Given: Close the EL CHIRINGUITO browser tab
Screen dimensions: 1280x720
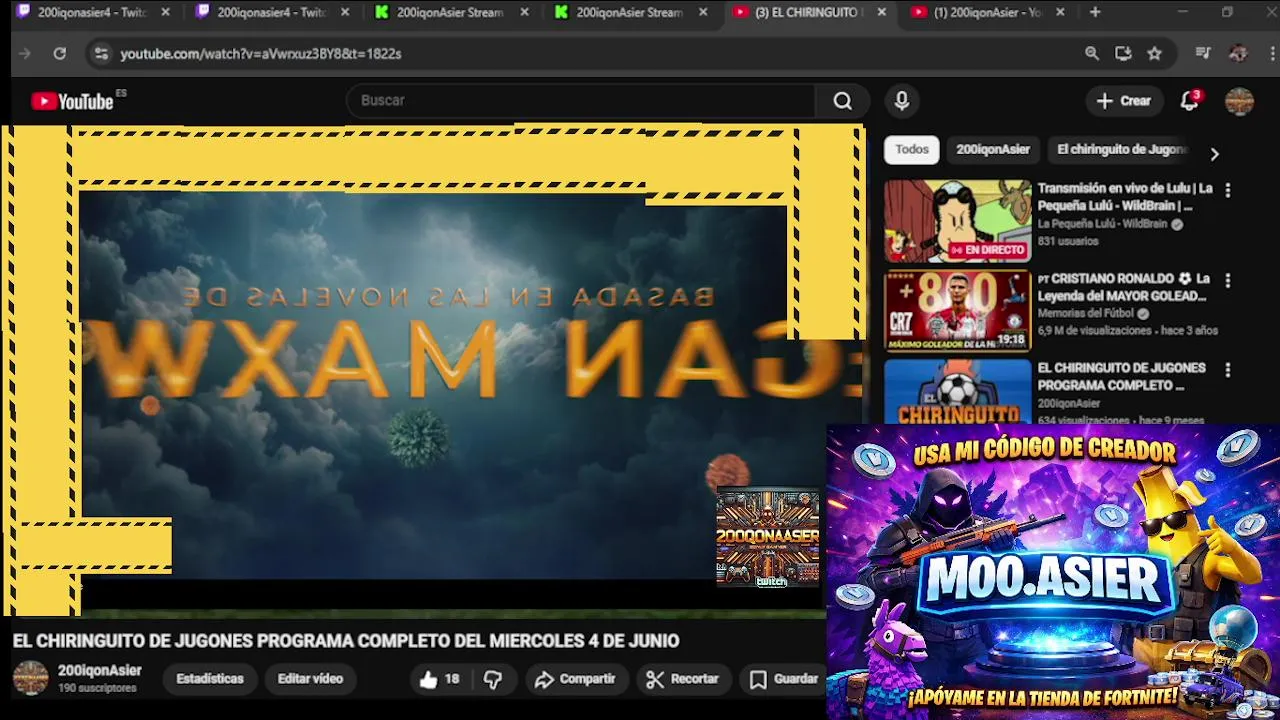Looking at the screenshot, I should (x=881, y=12).
